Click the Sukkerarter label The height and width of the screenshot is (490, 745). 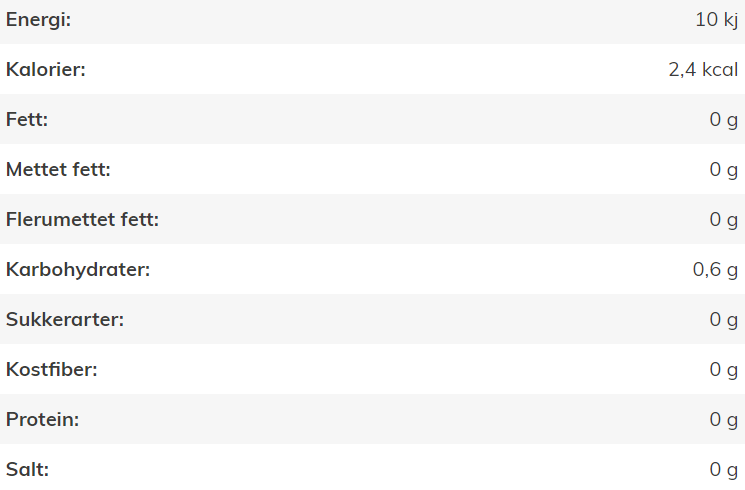(65, 319)
